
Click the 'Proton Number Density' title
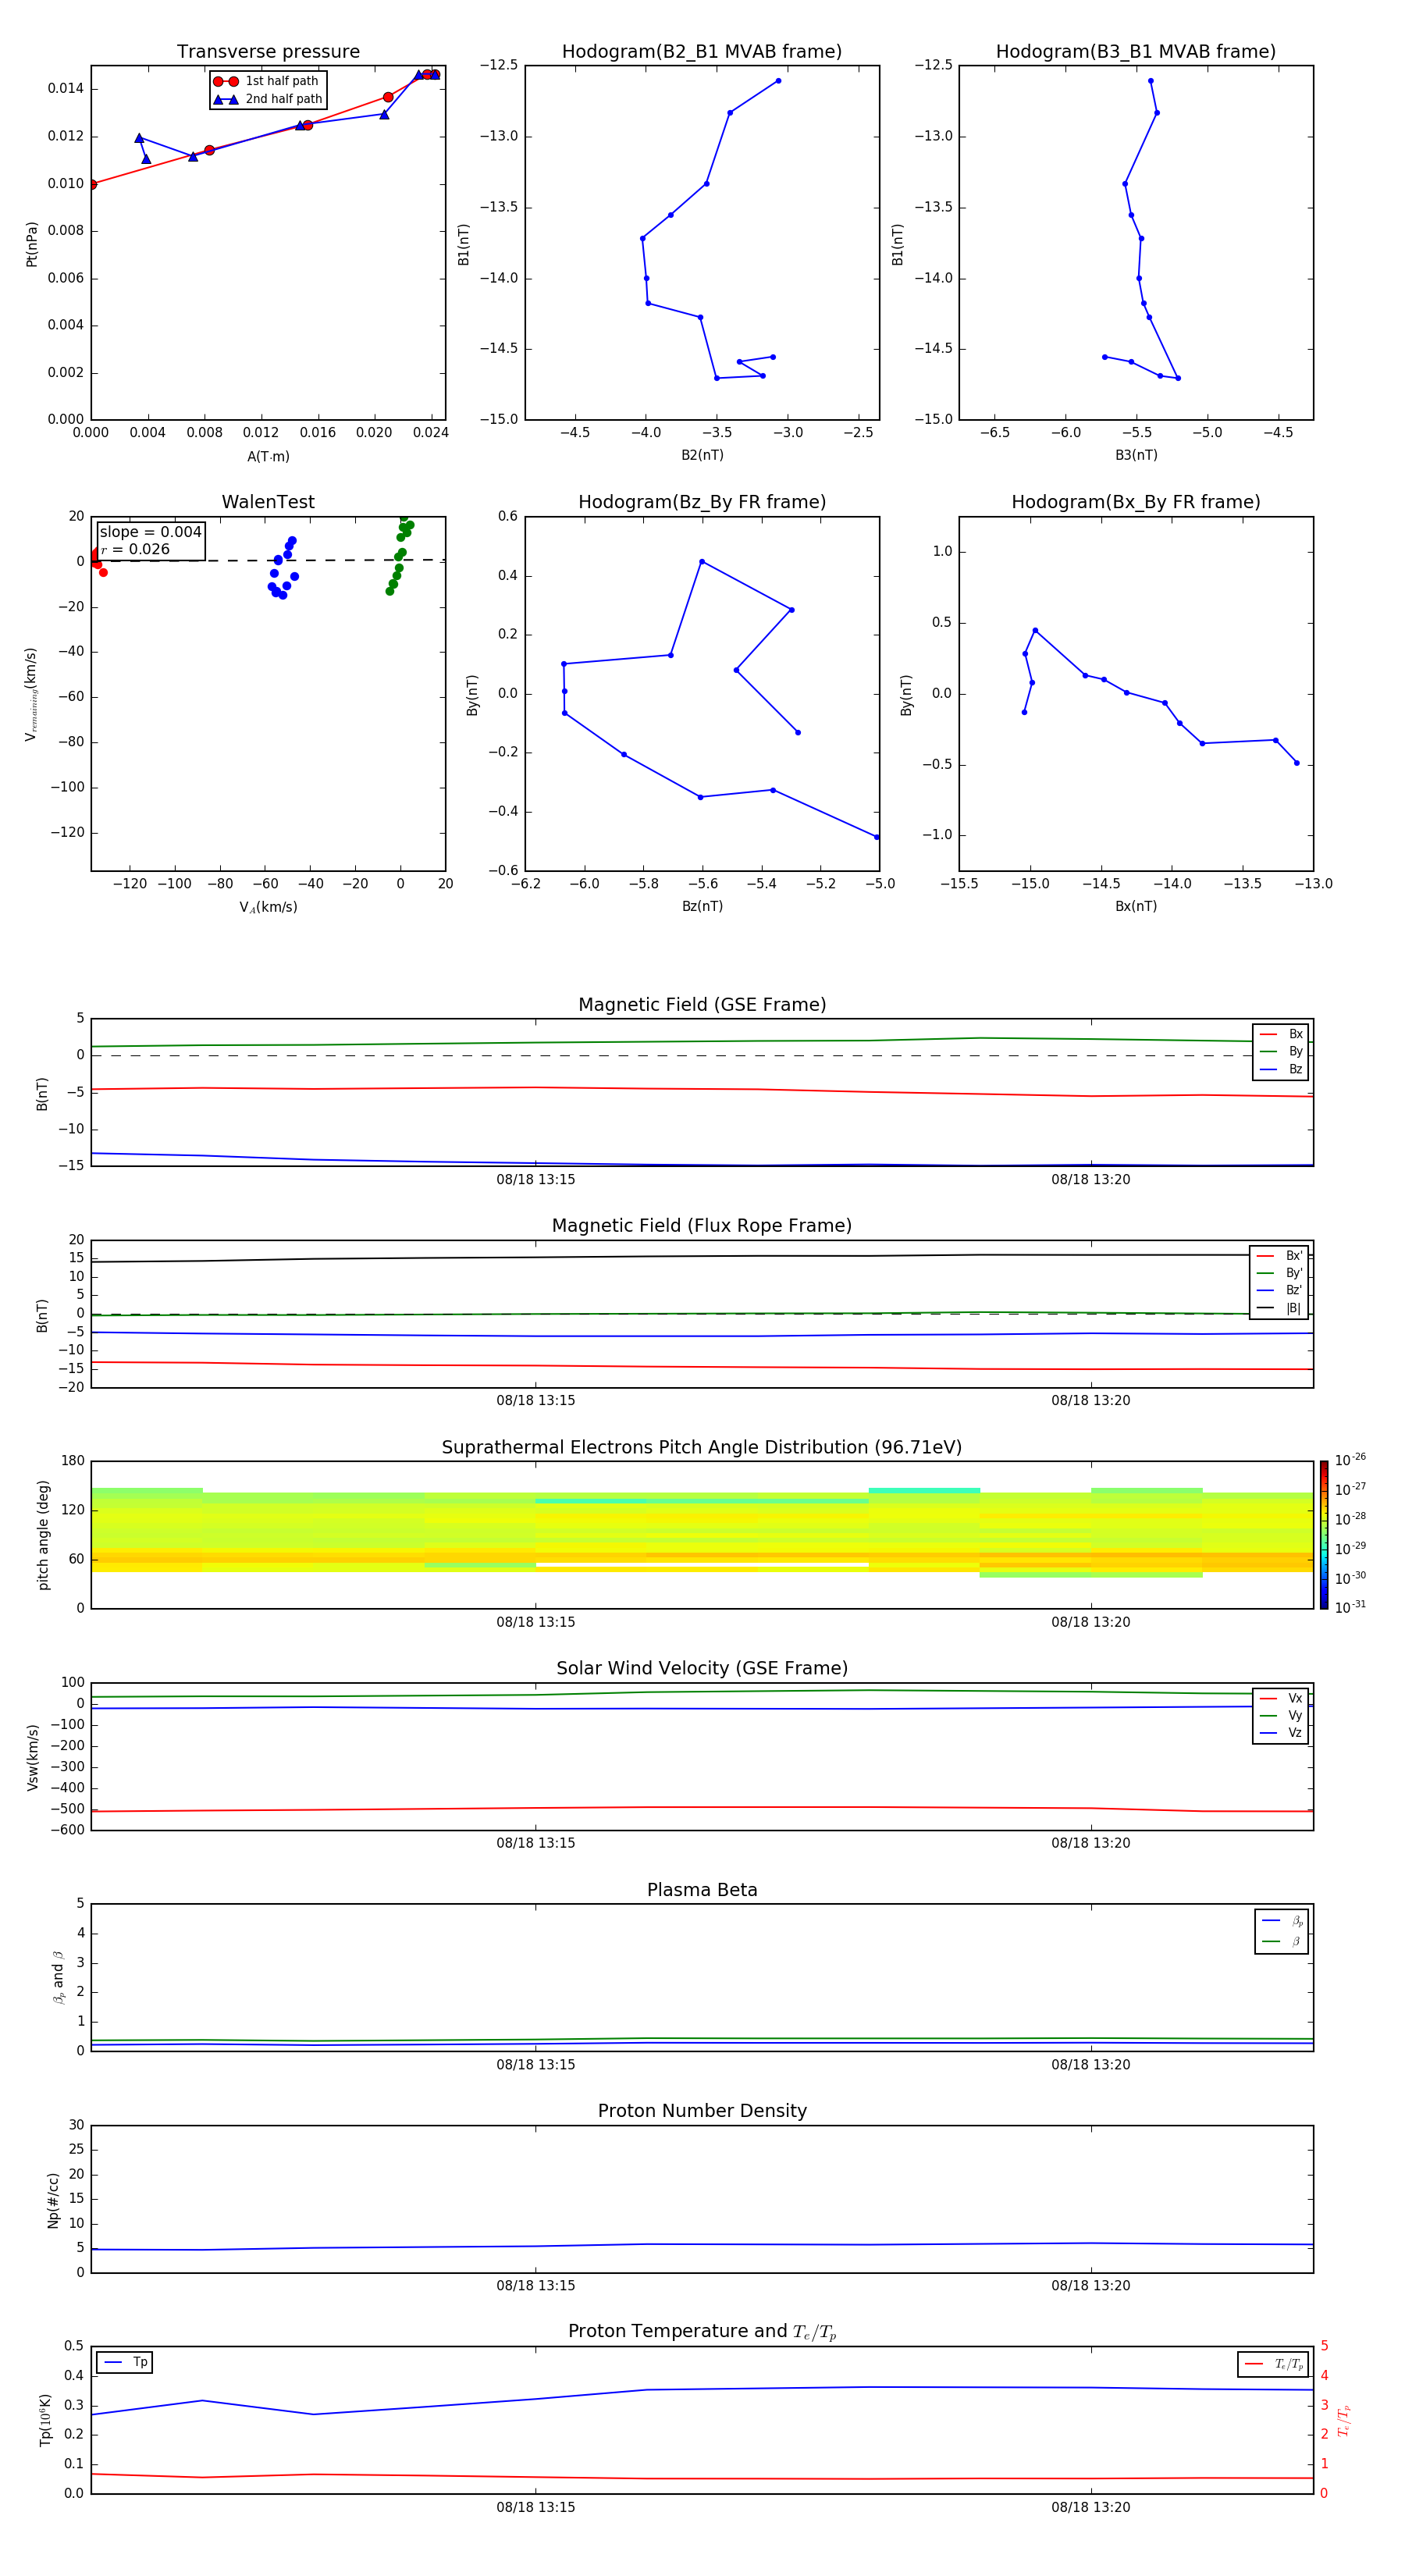point(702,2111)
